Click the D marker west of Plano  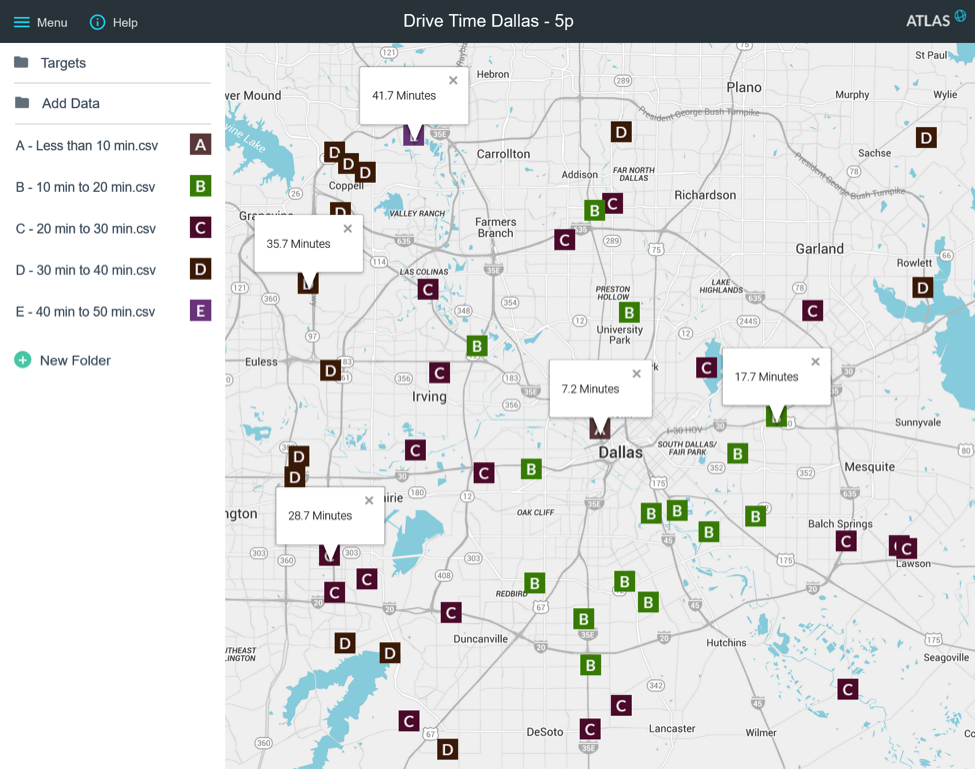click(621, 132)
